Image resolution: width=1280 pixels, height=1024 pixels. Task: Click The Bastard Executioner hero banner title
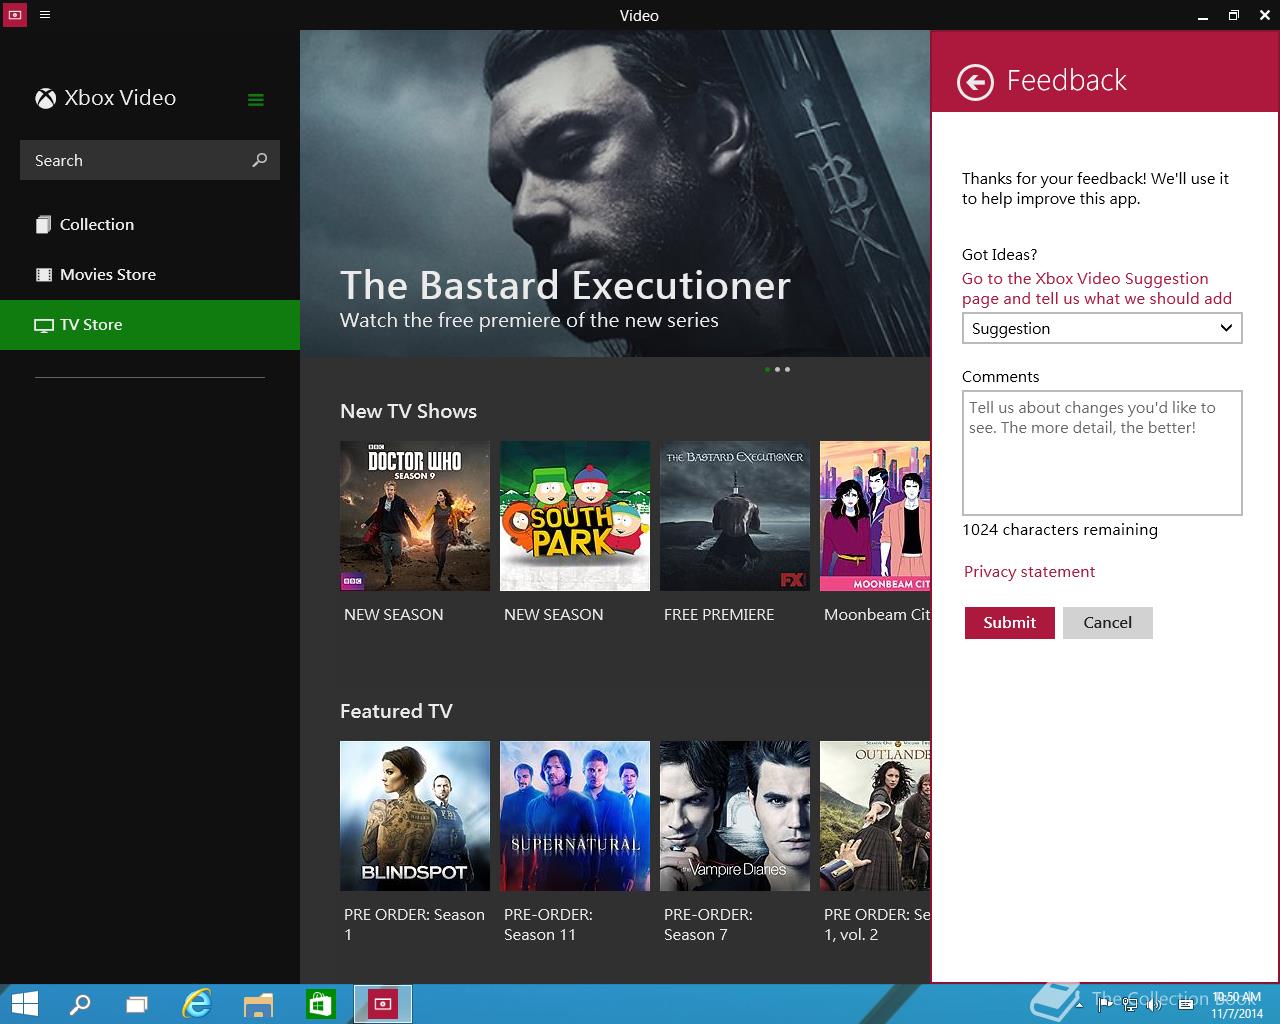(x=565, y=286)
